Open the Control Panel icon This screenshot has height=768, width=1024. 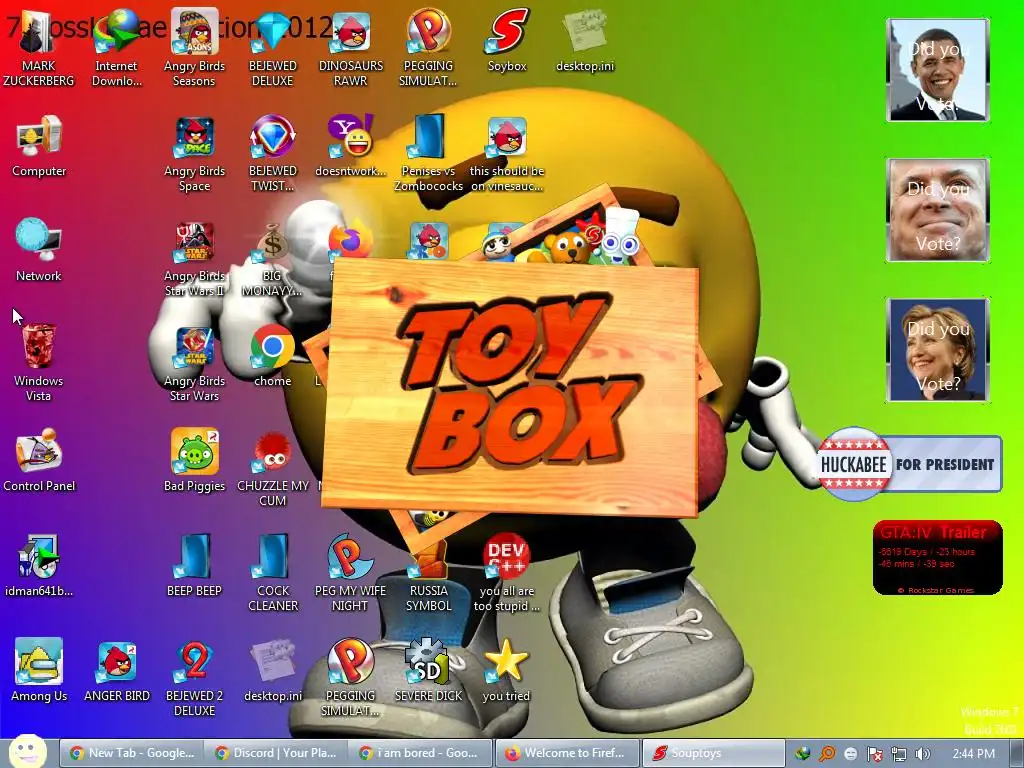[x=39, y=462]
